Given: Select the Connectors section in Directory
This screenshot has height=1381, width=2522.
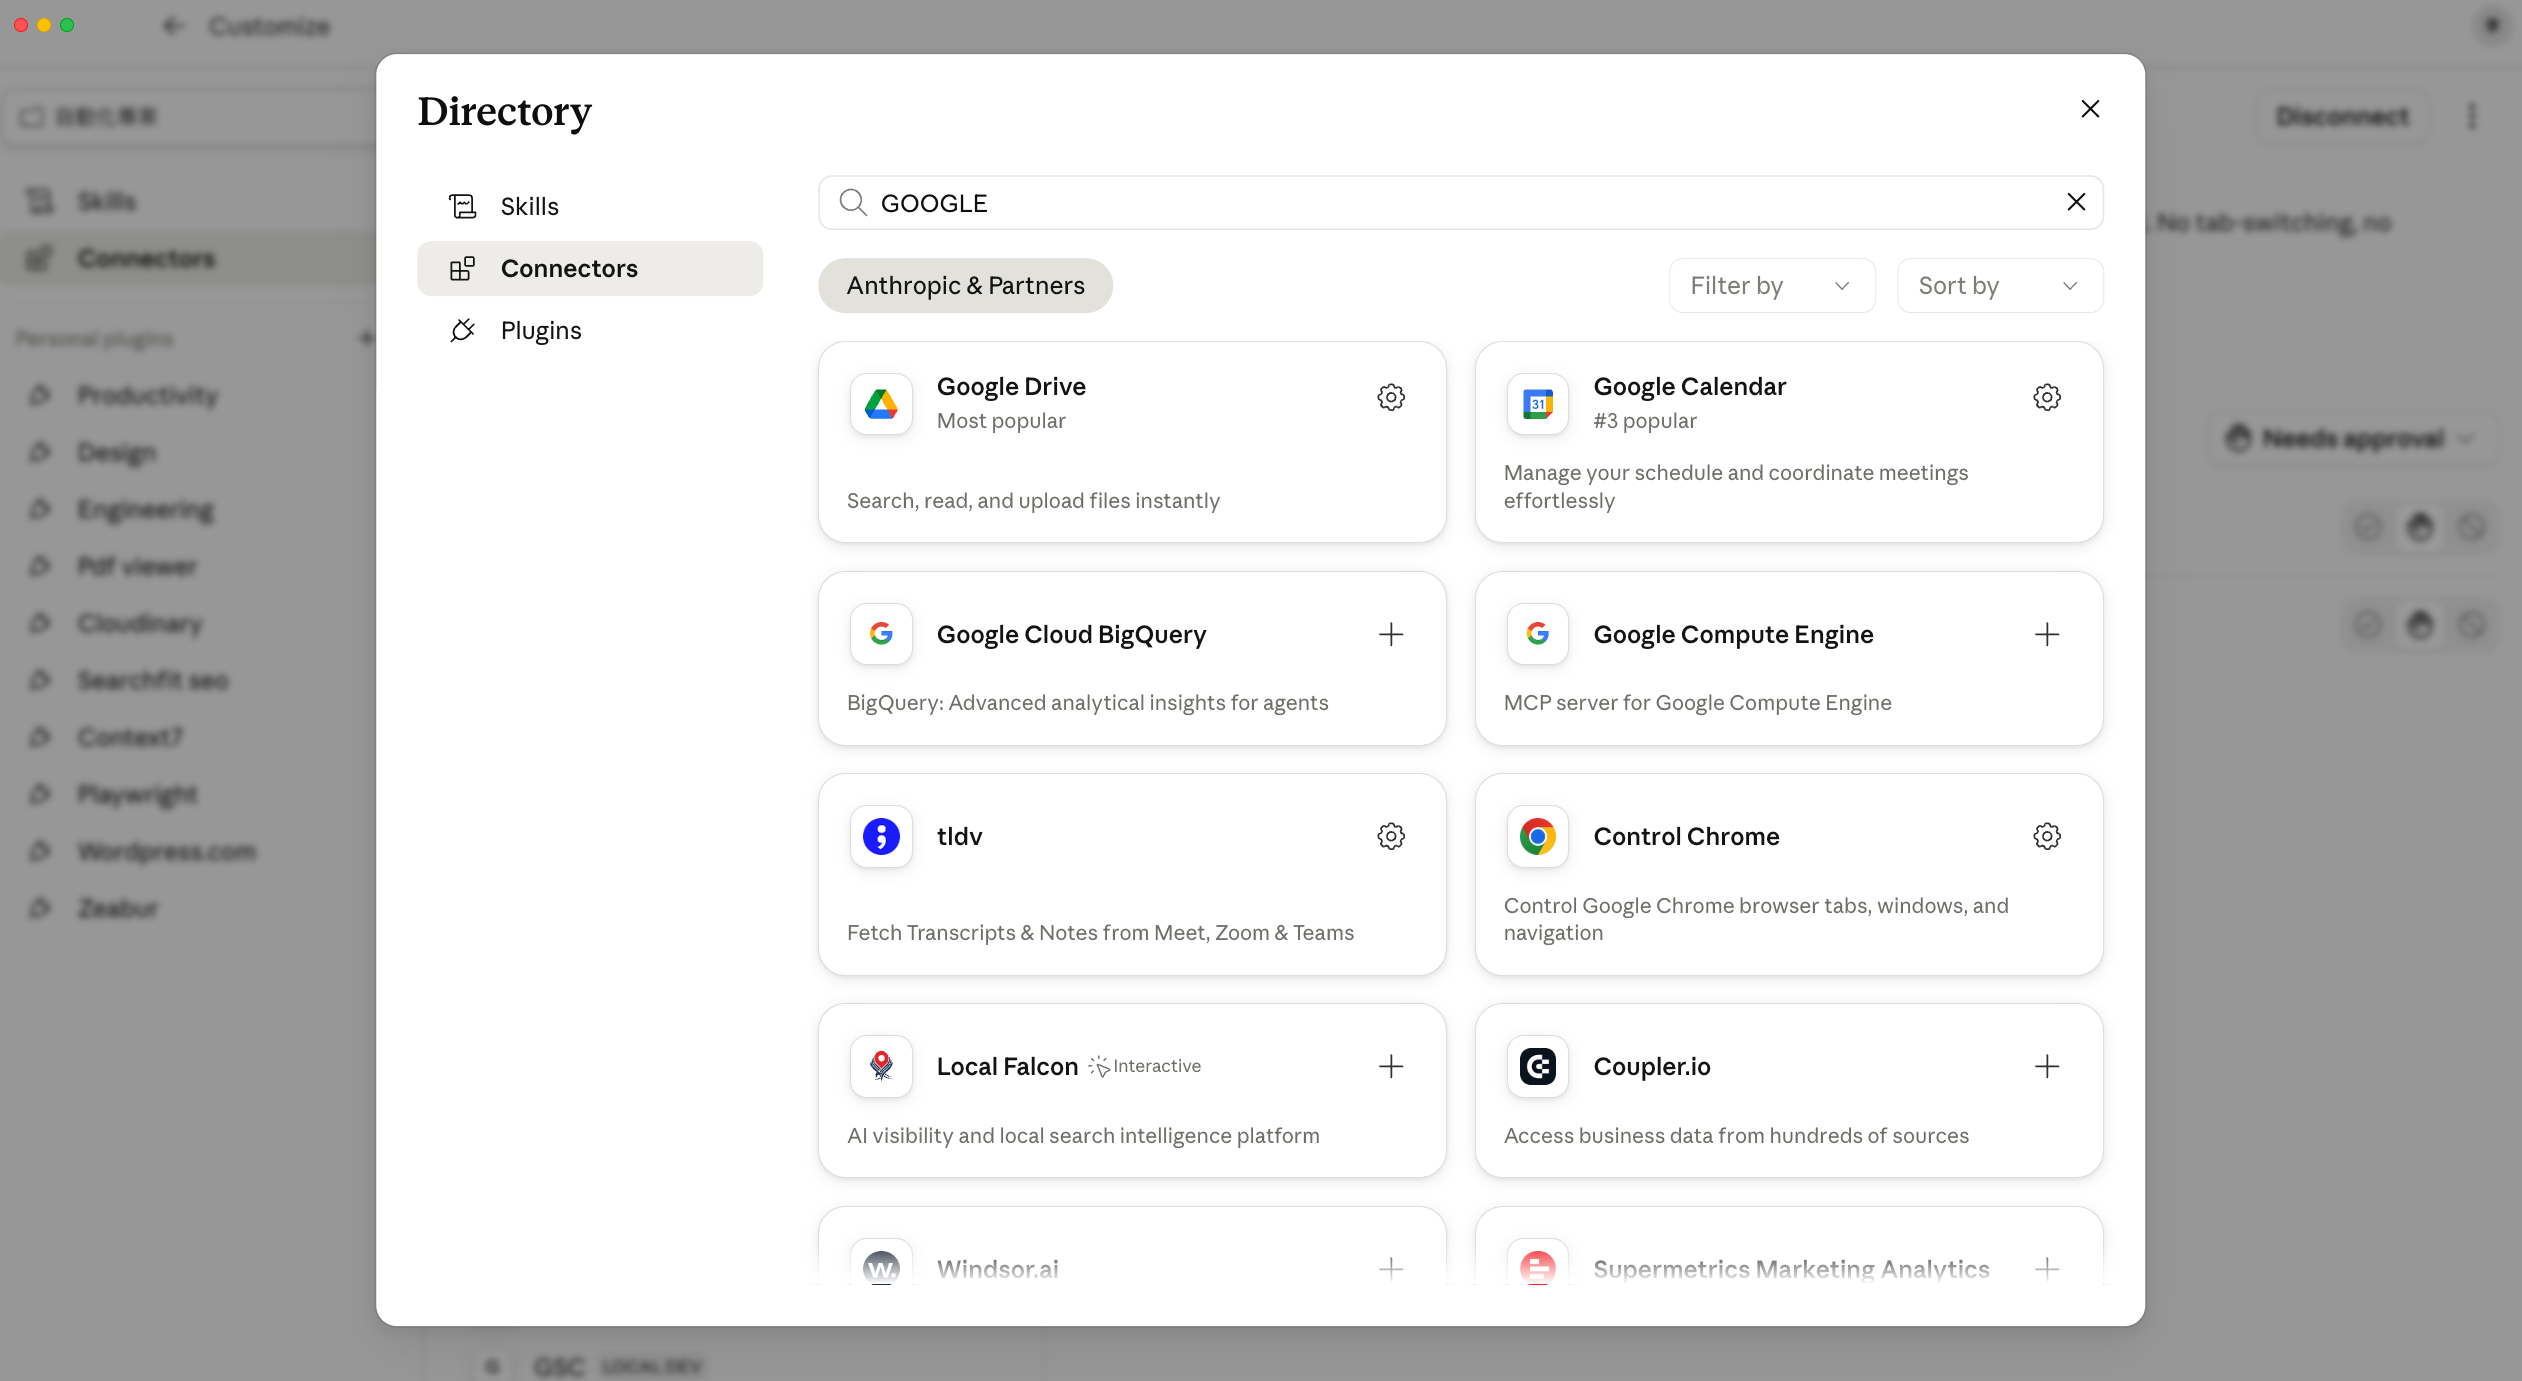Looking at the screenshot, I should pos(590,268).
